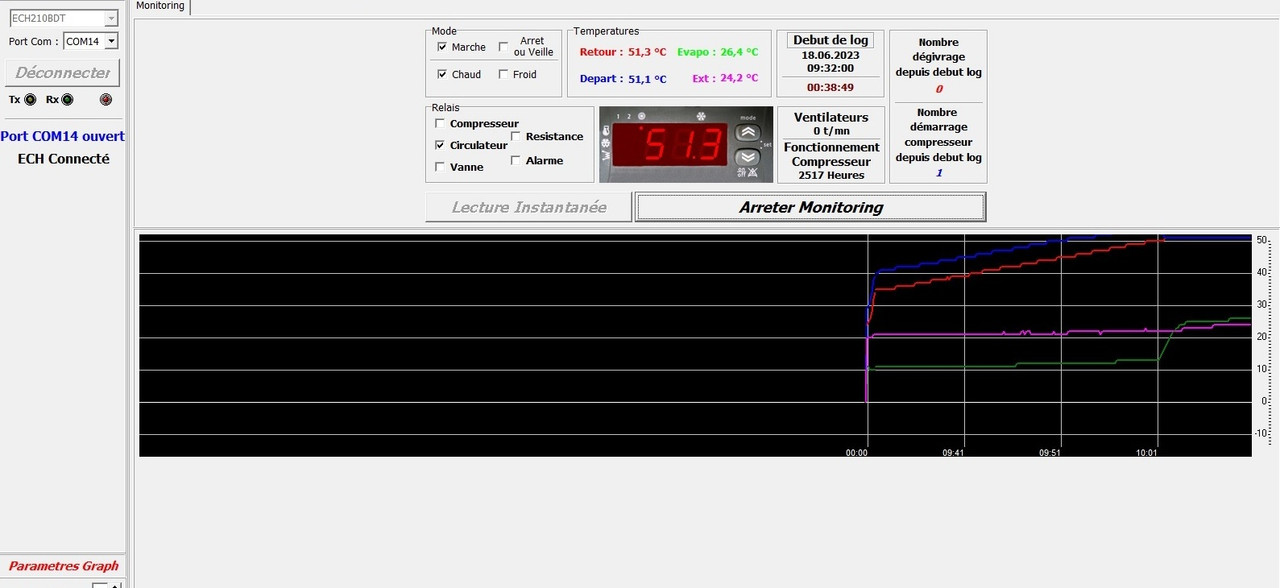Enable the Froid mode checkbox
The image size is (1280, 588).
click(x=503, y=74)
